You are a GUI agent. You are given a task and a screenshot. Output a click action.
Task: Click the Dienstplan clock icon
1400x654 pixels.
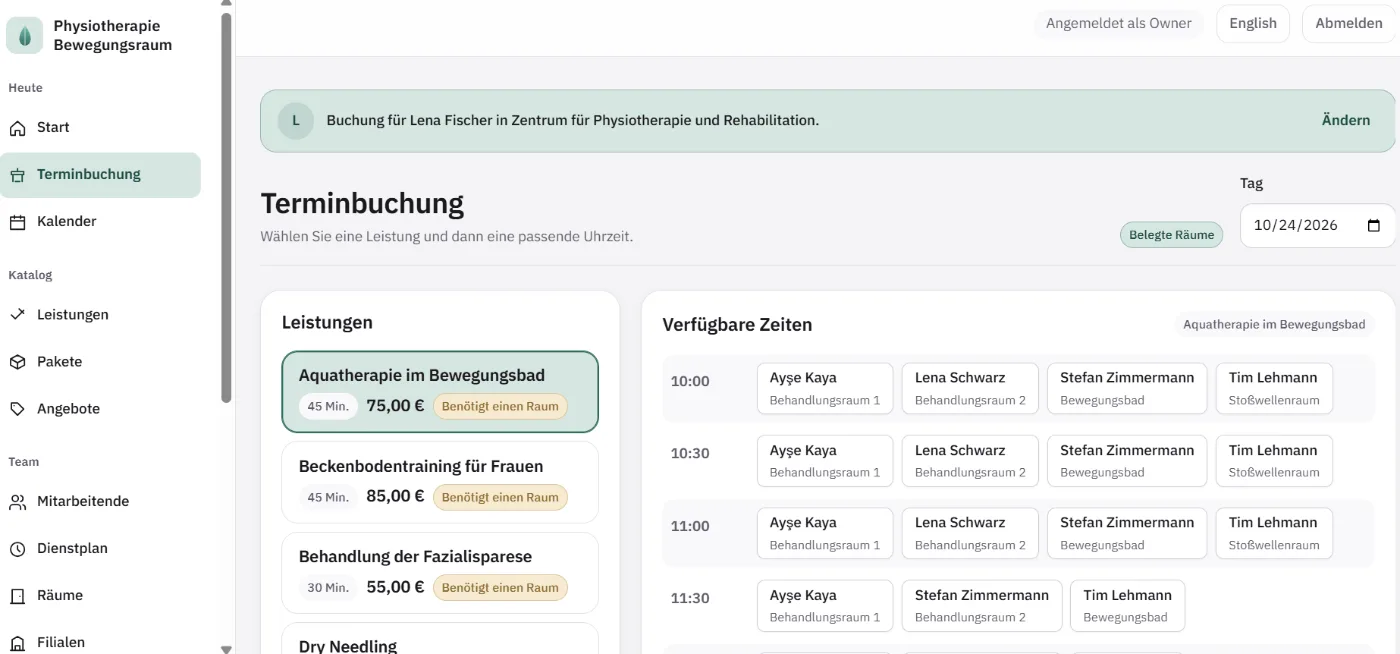[x=17, y=549]
